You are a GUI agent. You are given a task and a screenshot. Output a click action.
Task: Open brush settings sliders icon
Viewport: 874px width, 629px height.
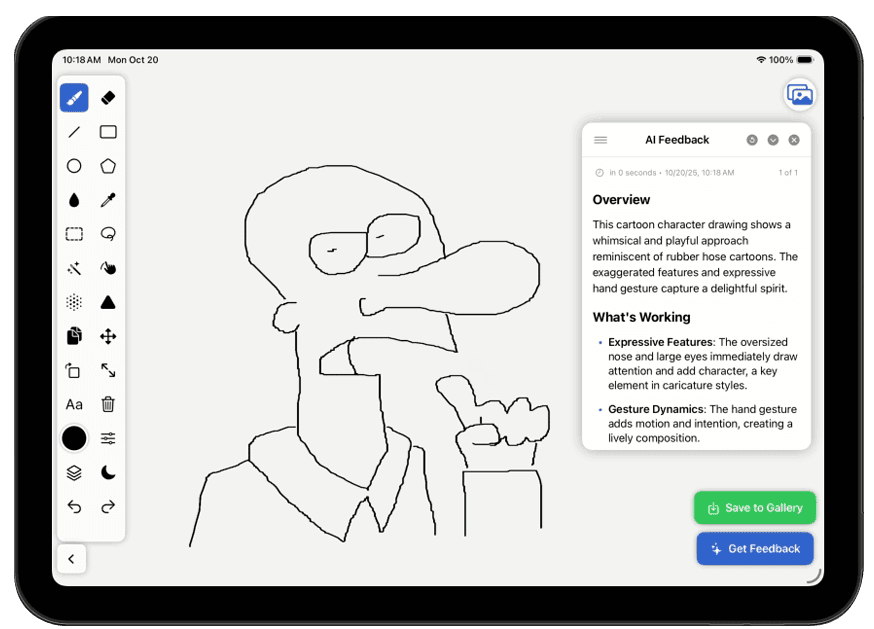[108, 438]
